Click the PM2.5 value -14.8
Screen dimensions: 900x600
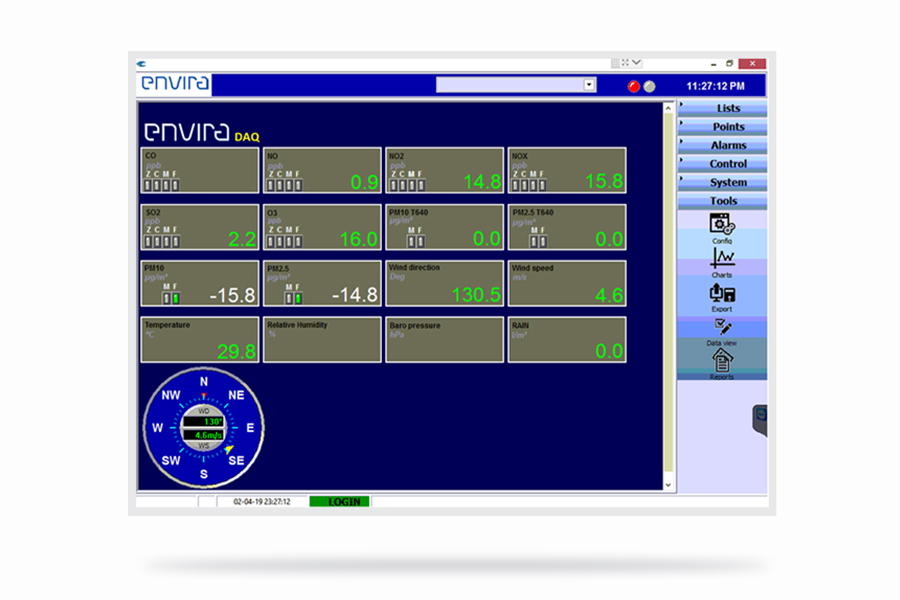355,296
